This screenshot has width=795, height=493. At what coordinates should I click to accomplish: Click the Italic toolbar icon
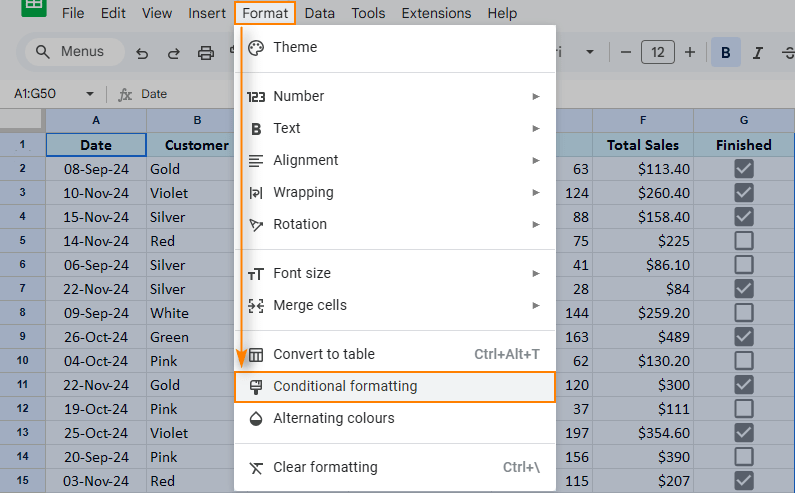point(757,52)
